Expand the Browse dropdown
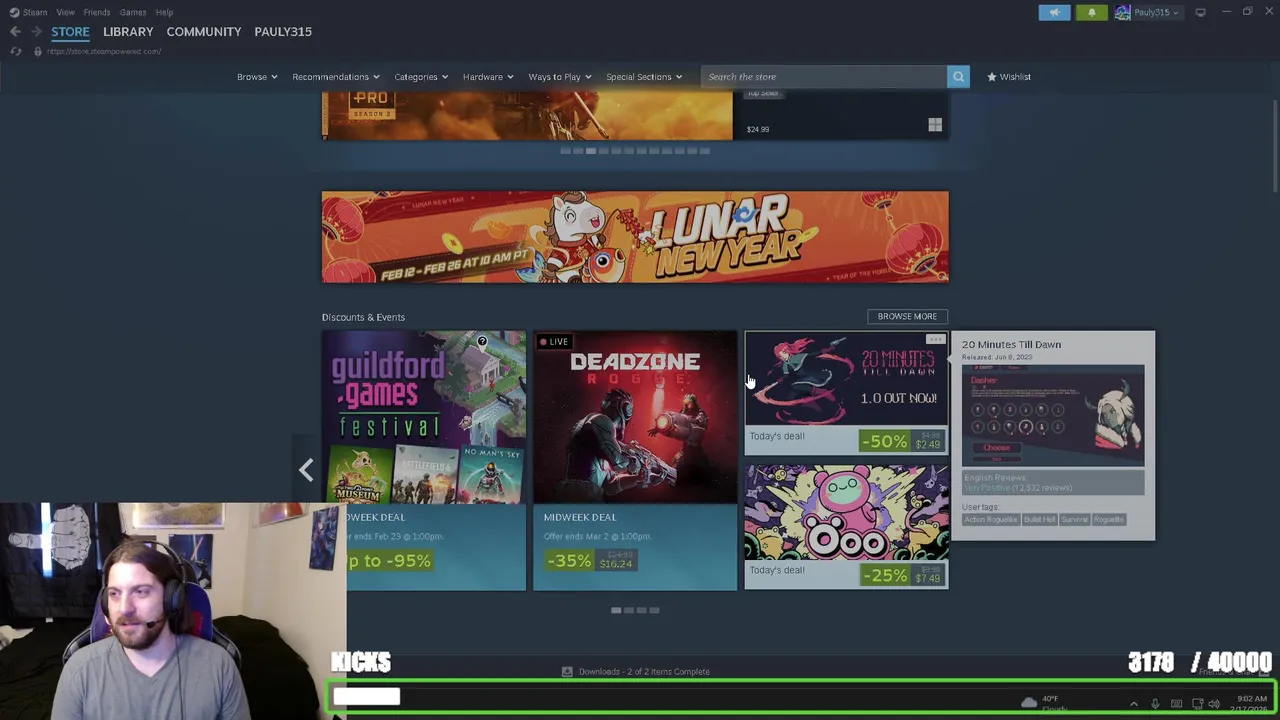Viewport: 1280px width, 720px height. (x=257, y=77)
